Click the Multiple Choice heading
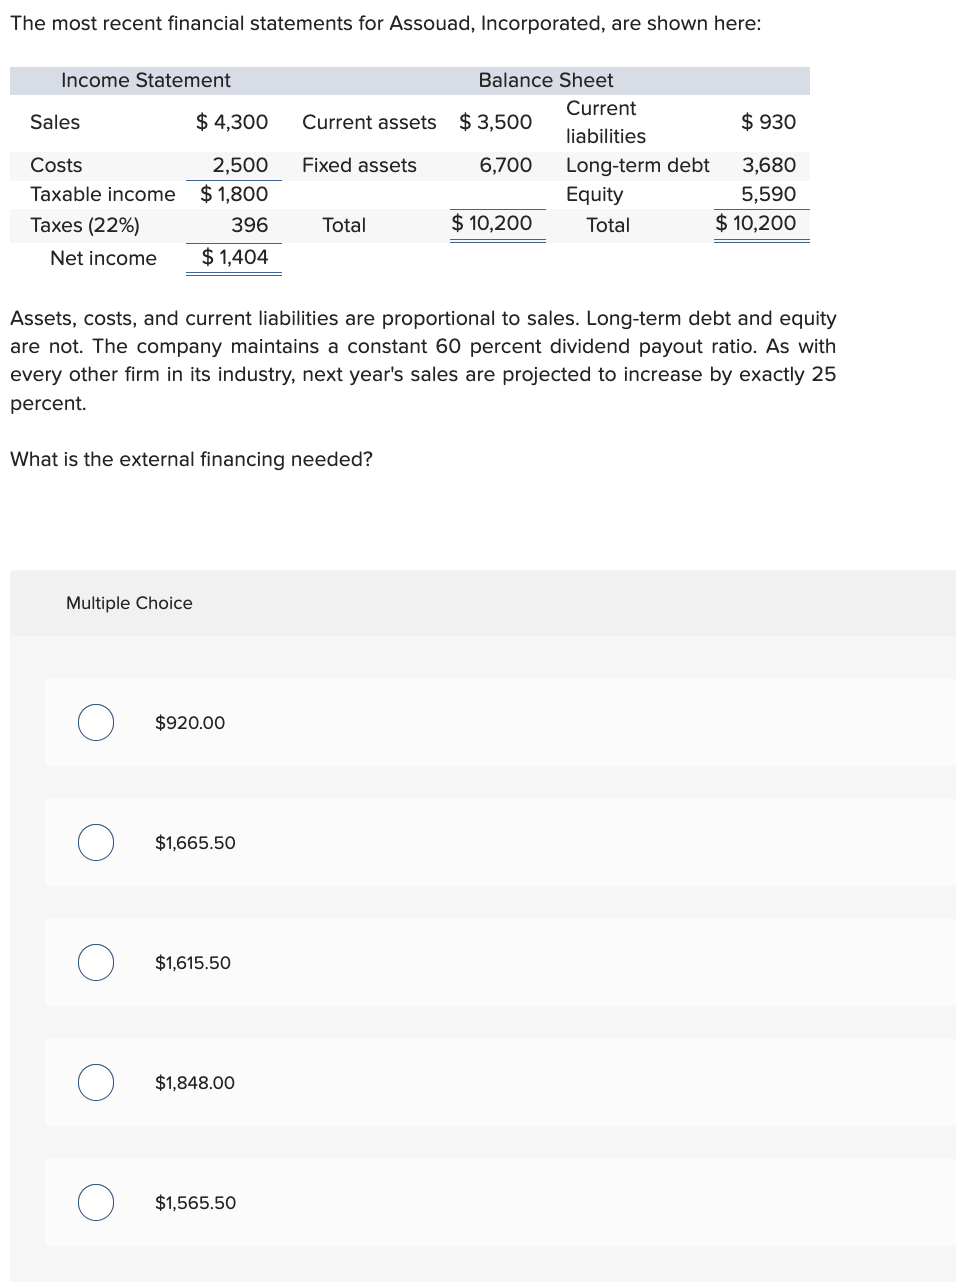 (x=129, y=603)
